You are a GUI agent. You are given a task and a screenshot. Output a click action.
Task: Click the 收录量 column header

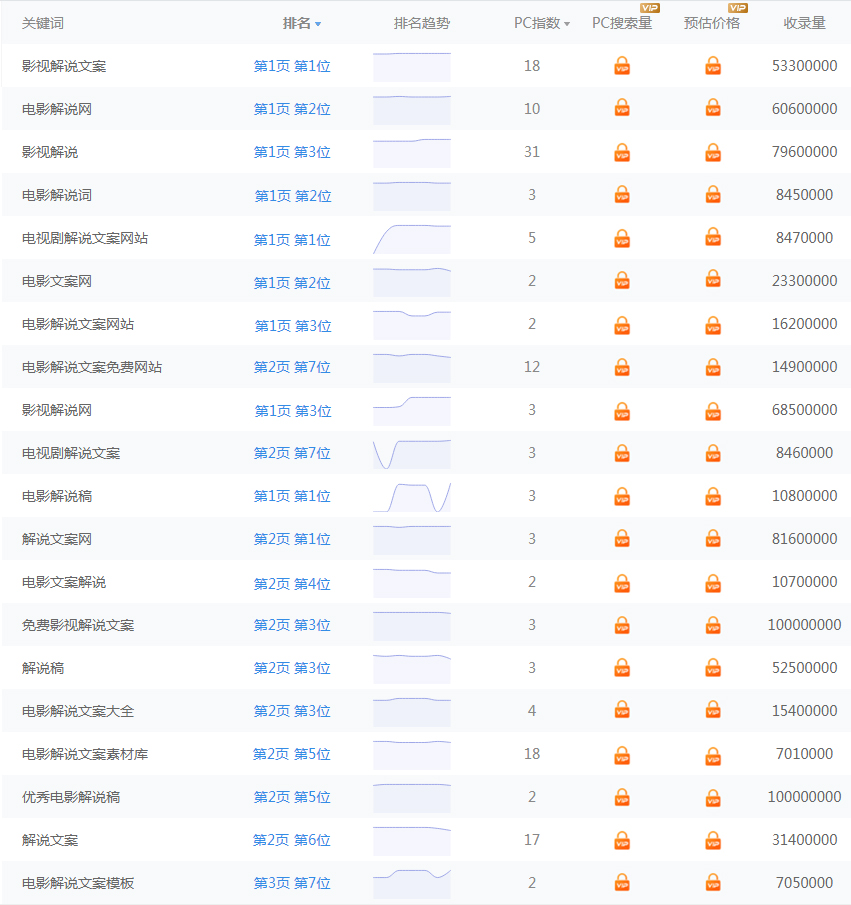(804, 23)
